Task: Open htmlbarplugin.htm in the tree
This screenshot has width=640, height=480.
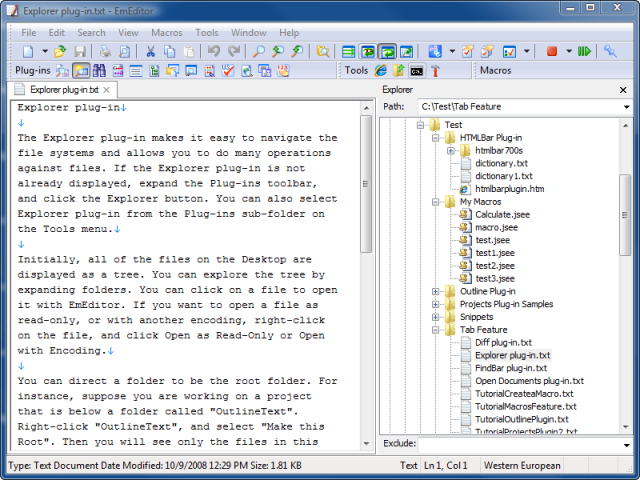Action: click(509, 189)
